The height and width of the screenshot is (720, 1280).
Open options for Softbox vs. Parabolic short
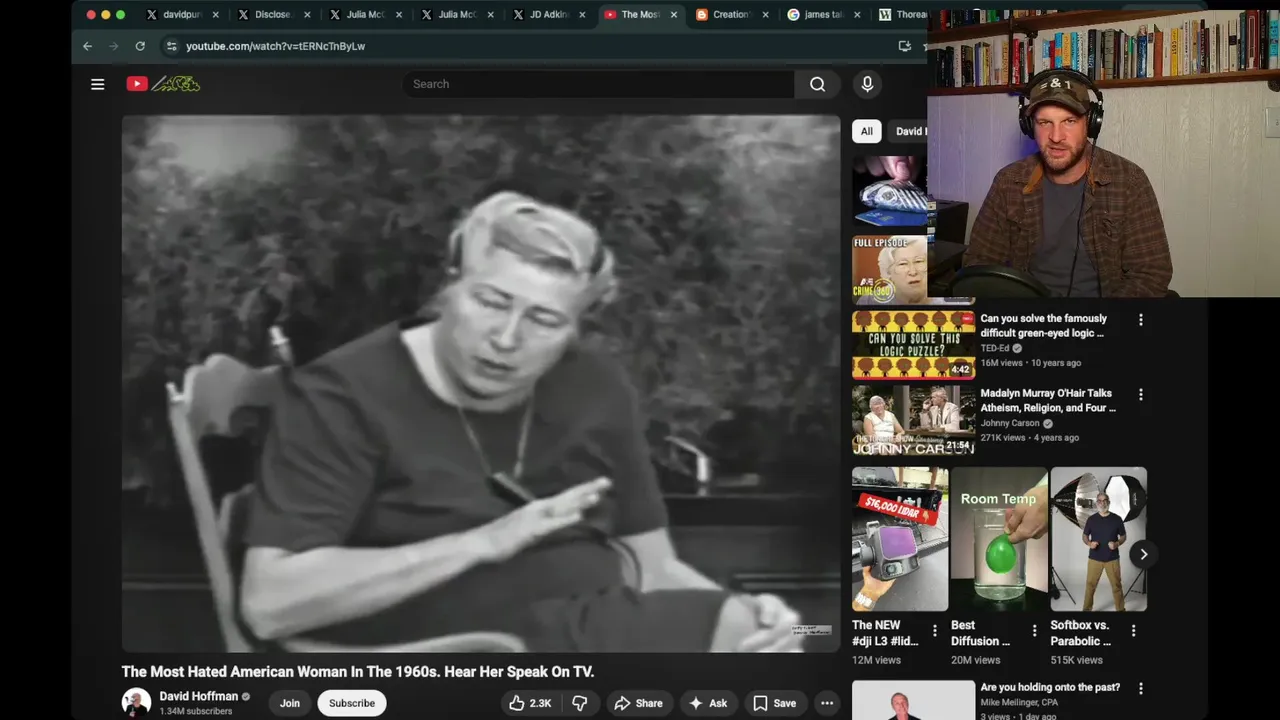pos(1133,631)
